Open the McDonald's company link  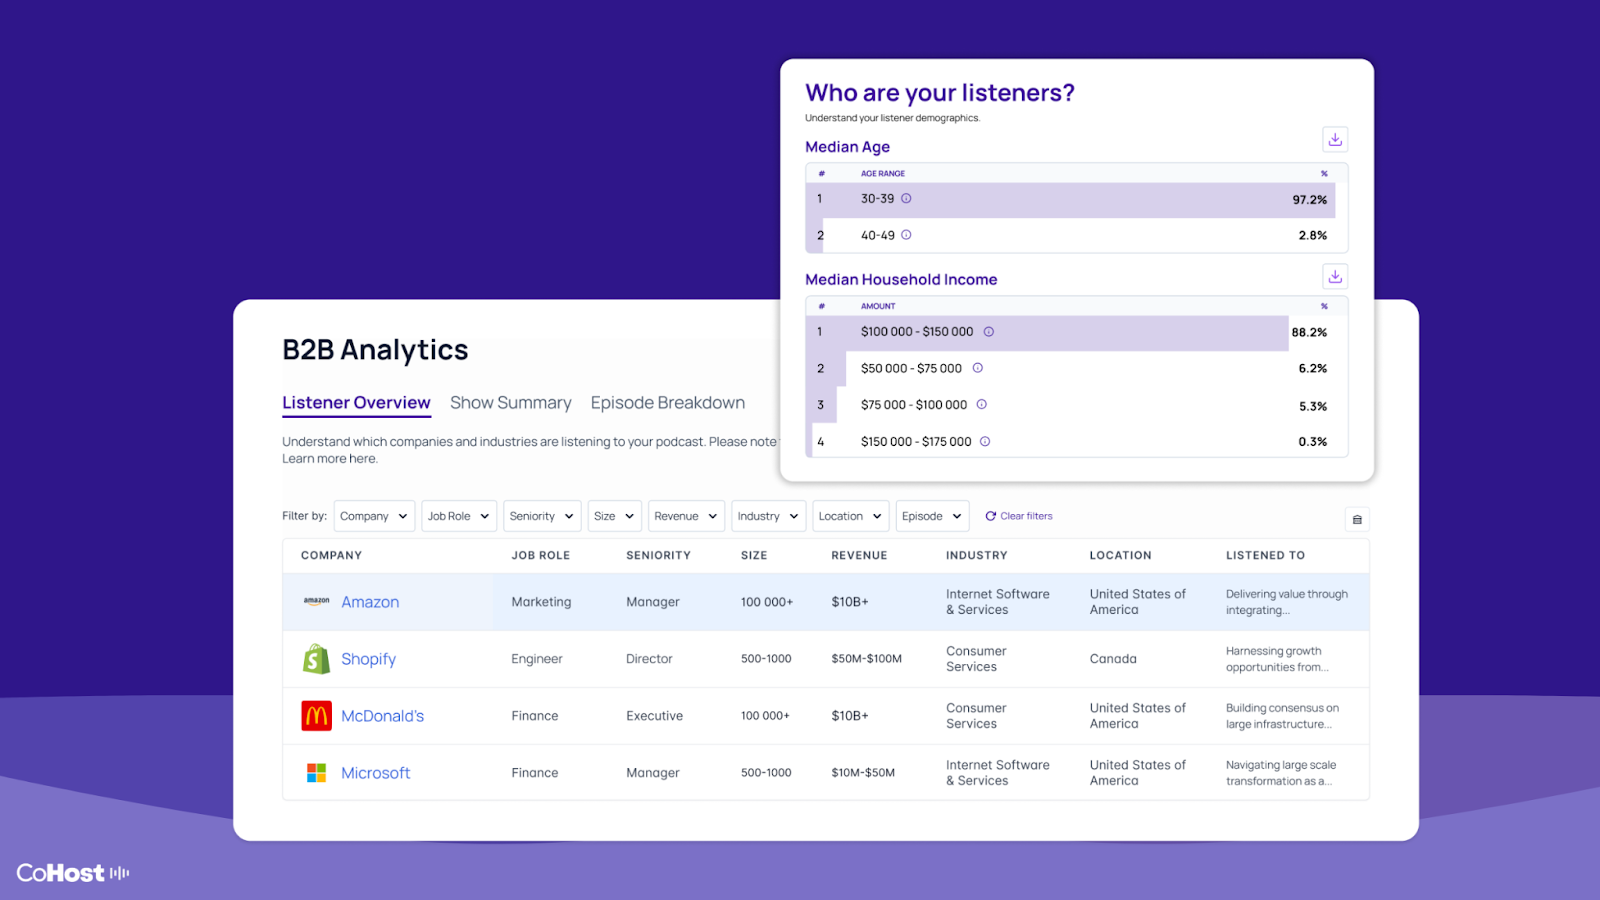coord(382,716)
